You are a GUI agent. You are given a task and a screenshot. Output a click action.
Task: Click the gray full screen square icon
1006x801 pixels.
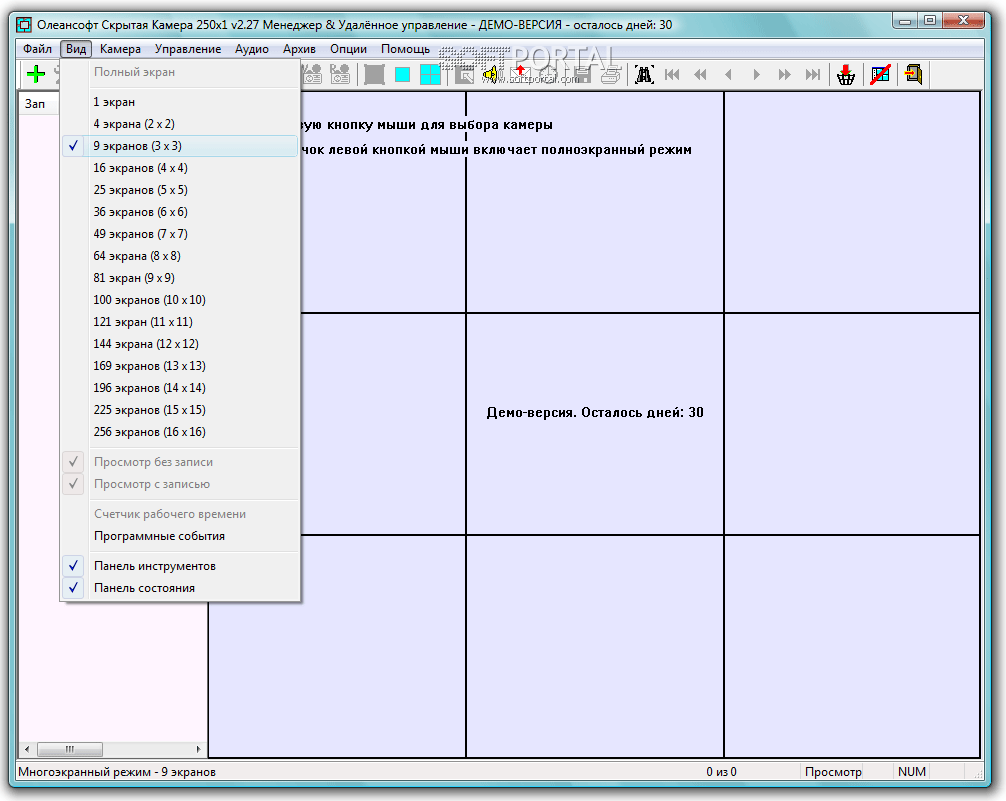click(374, 74)
